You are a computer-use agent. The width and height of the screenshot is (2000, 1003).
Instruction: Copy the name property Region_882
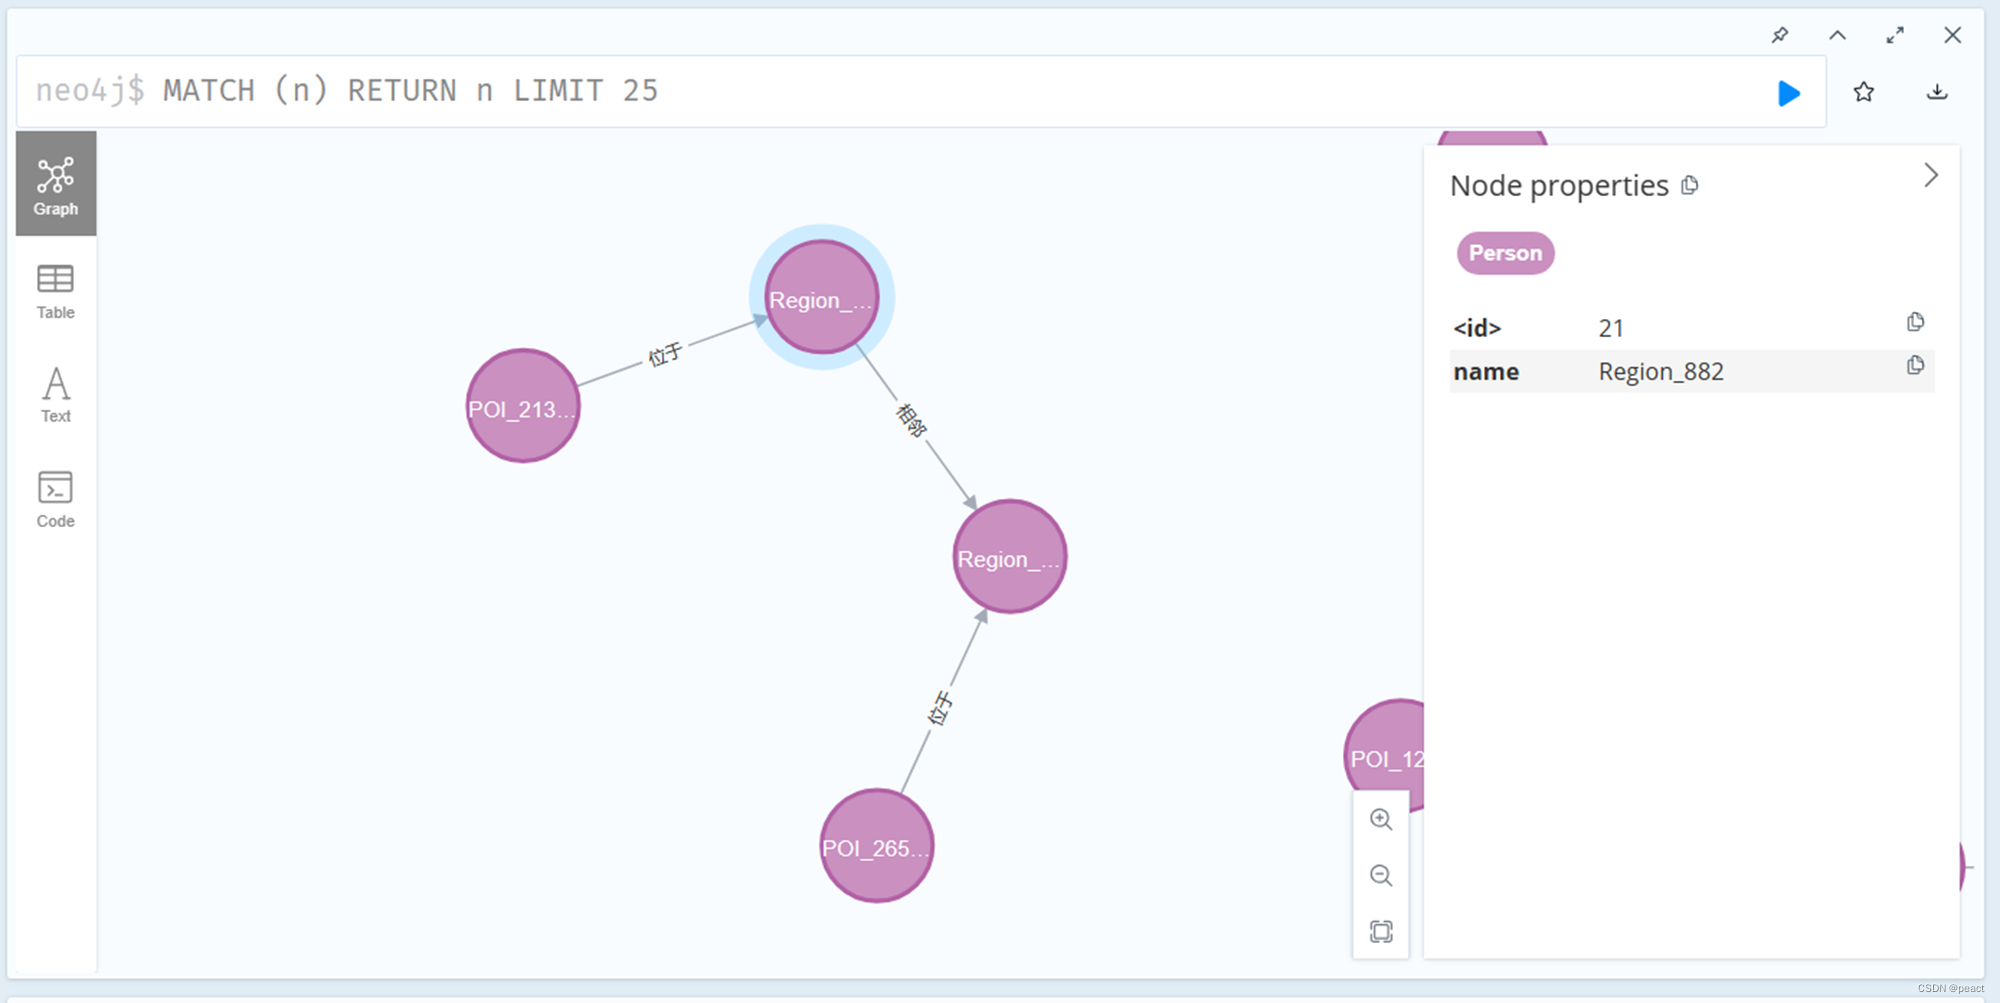1914,365
